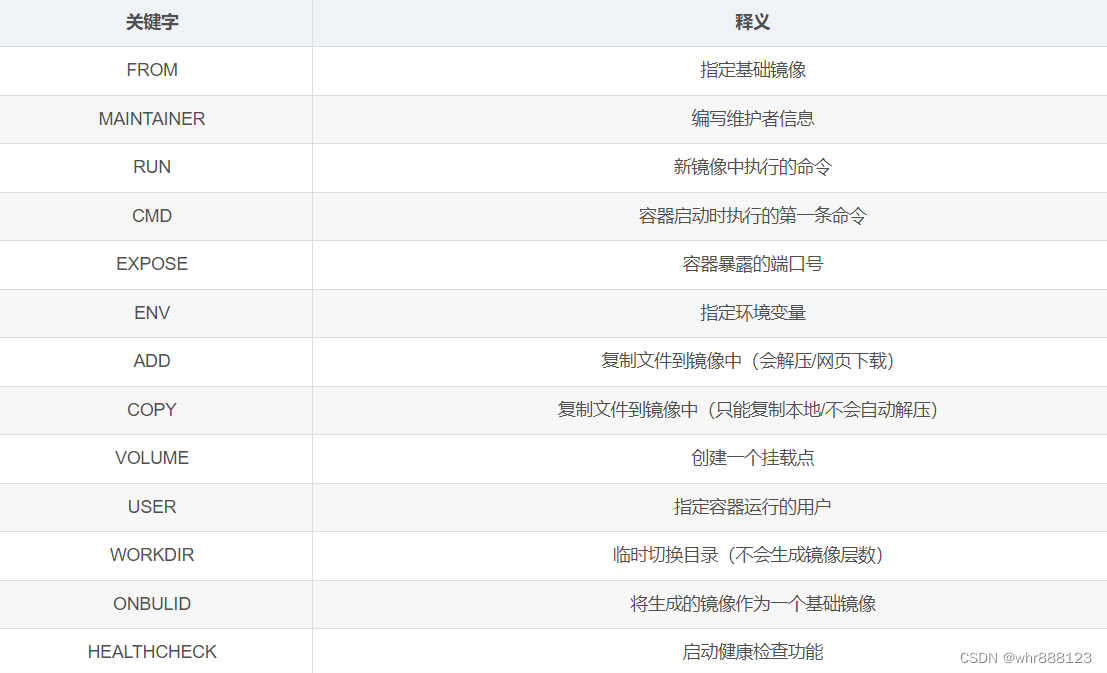Click the CSDN @whr888123 watermark

click(1025, 658)
